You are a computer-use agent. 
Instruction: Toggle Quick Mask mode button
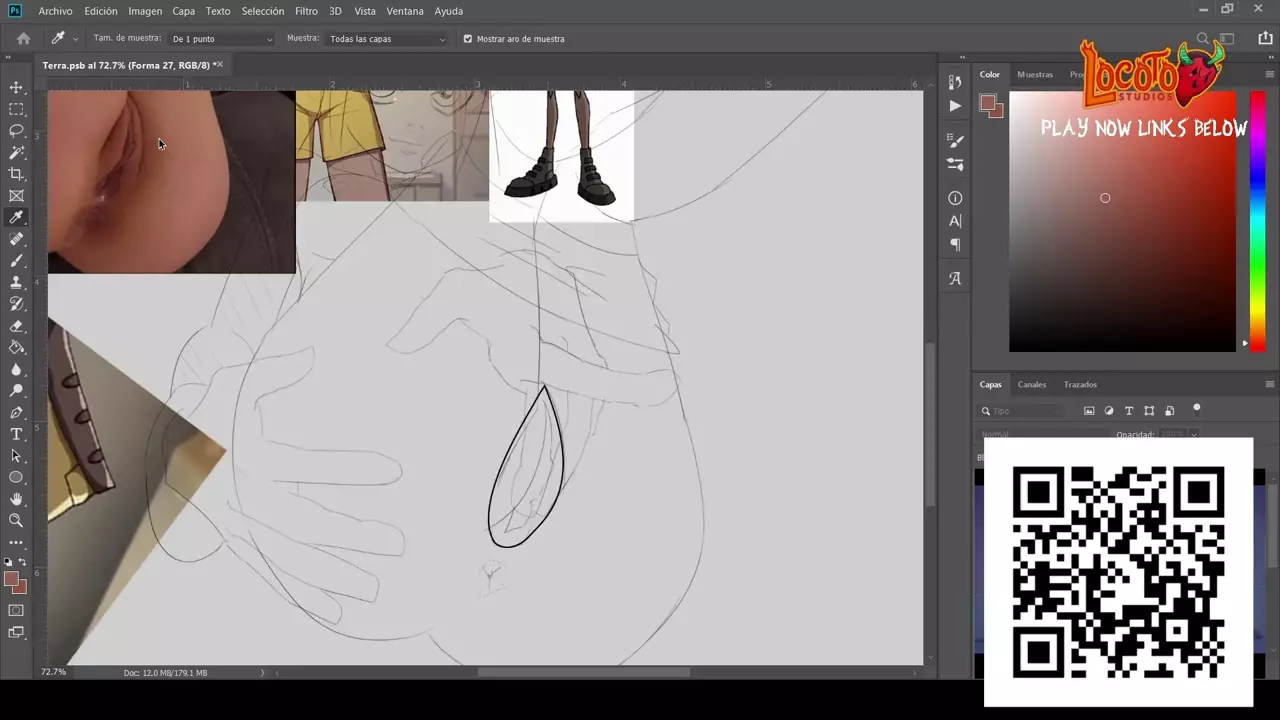[16, 610]
